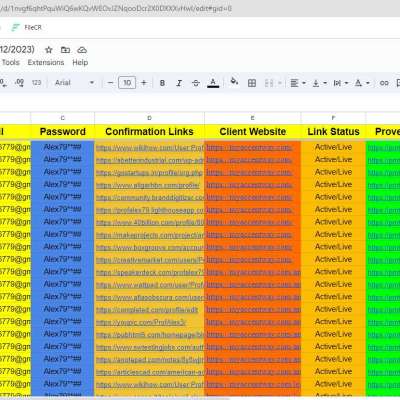Increase font size with plus button
Image resolution: width=400 pixels, height=400 pixels.
(x=144, y=83)
